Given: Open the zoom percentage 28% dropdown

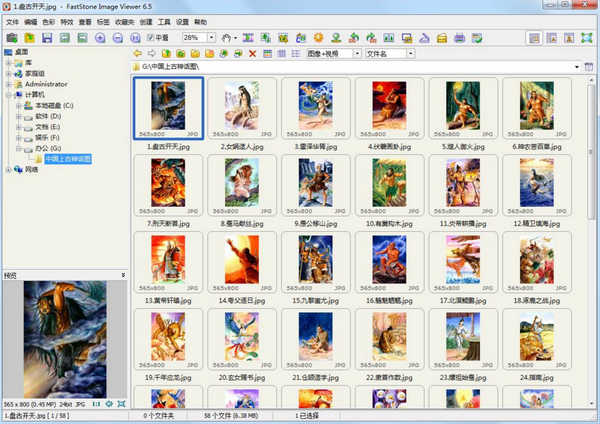Looking at the screenshot, I should [x=211, y=38].
